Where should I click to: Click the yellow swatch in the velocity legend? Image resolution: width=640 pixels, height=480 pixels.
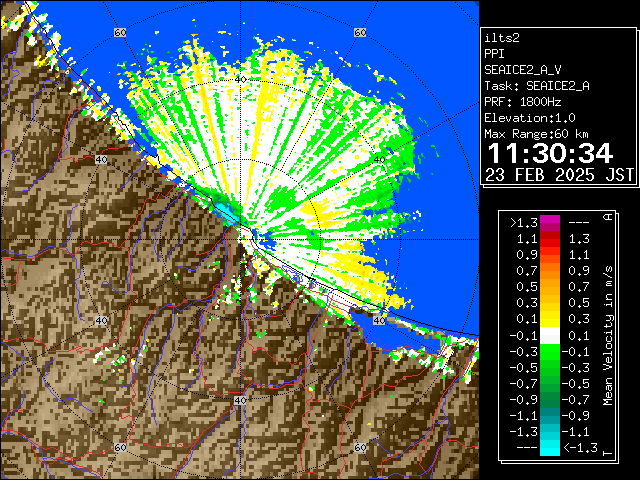click(x=550, y=319)
